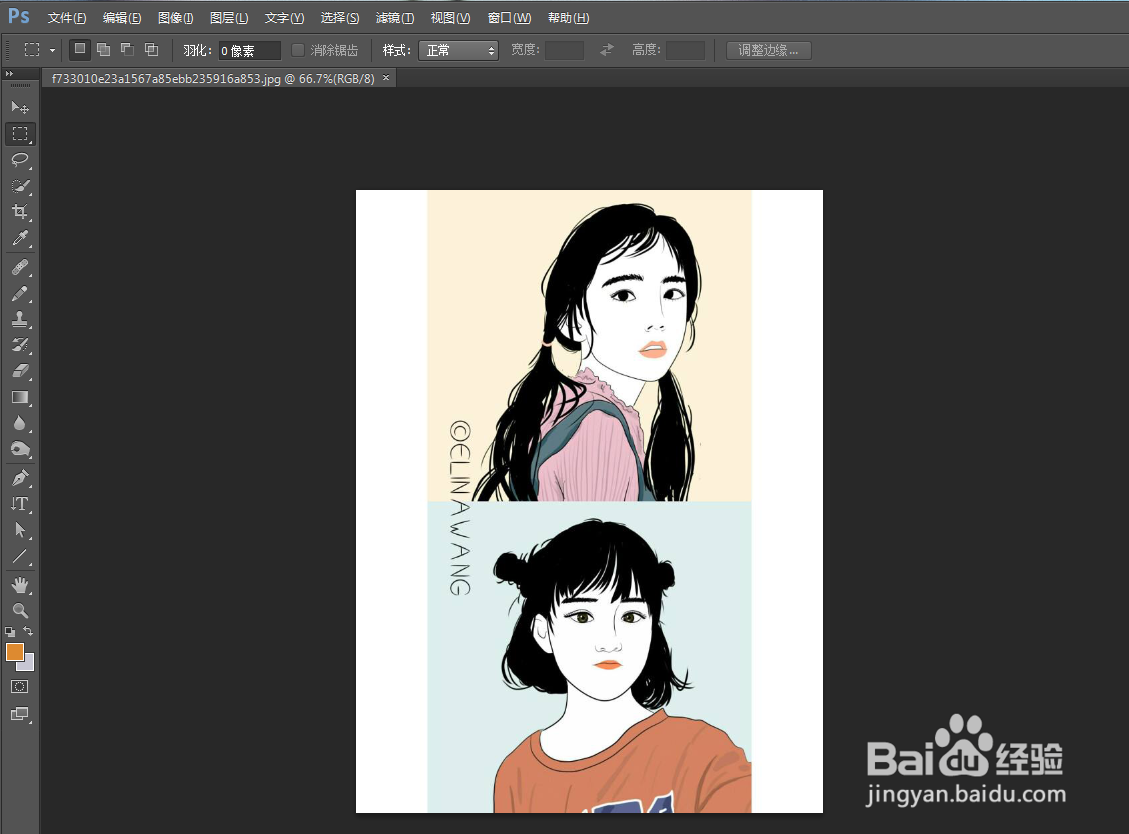The height and width of the screenshot is (834, 1129).
Task: Select the Zoom tool
Action: 19,611
